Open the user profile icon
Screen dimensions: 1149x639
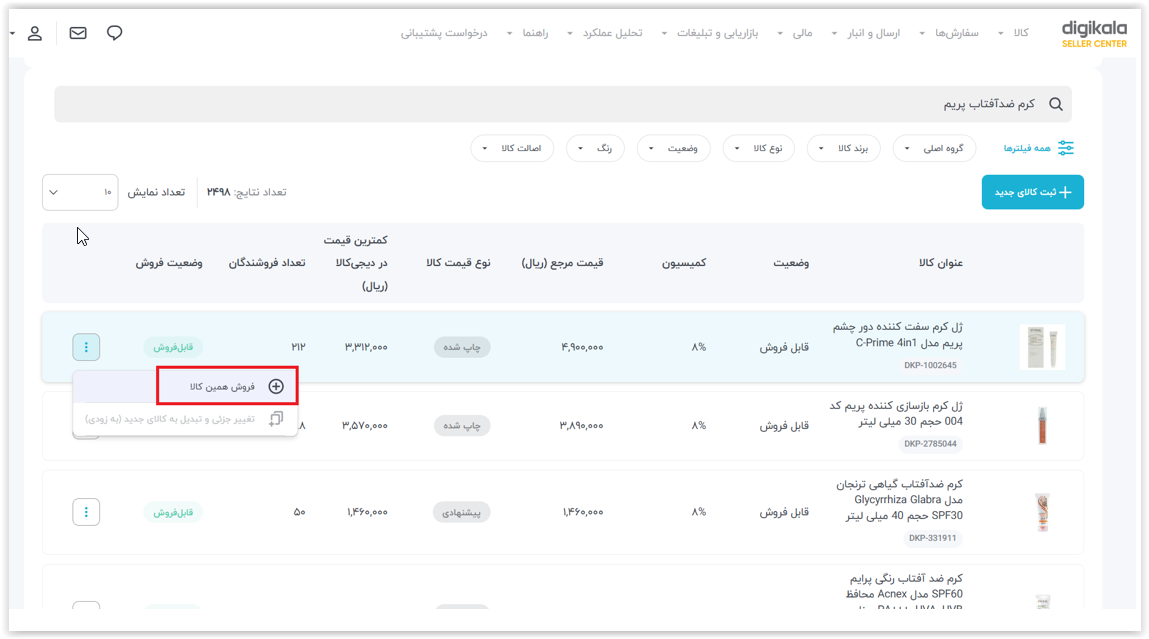(34, 34)
